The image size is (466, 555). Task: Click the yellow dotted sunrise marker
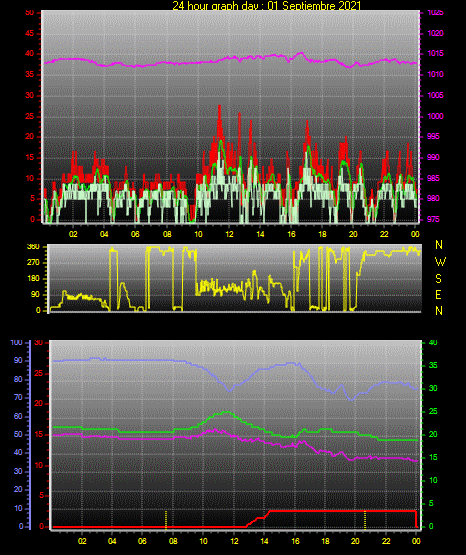coord(166,520)
